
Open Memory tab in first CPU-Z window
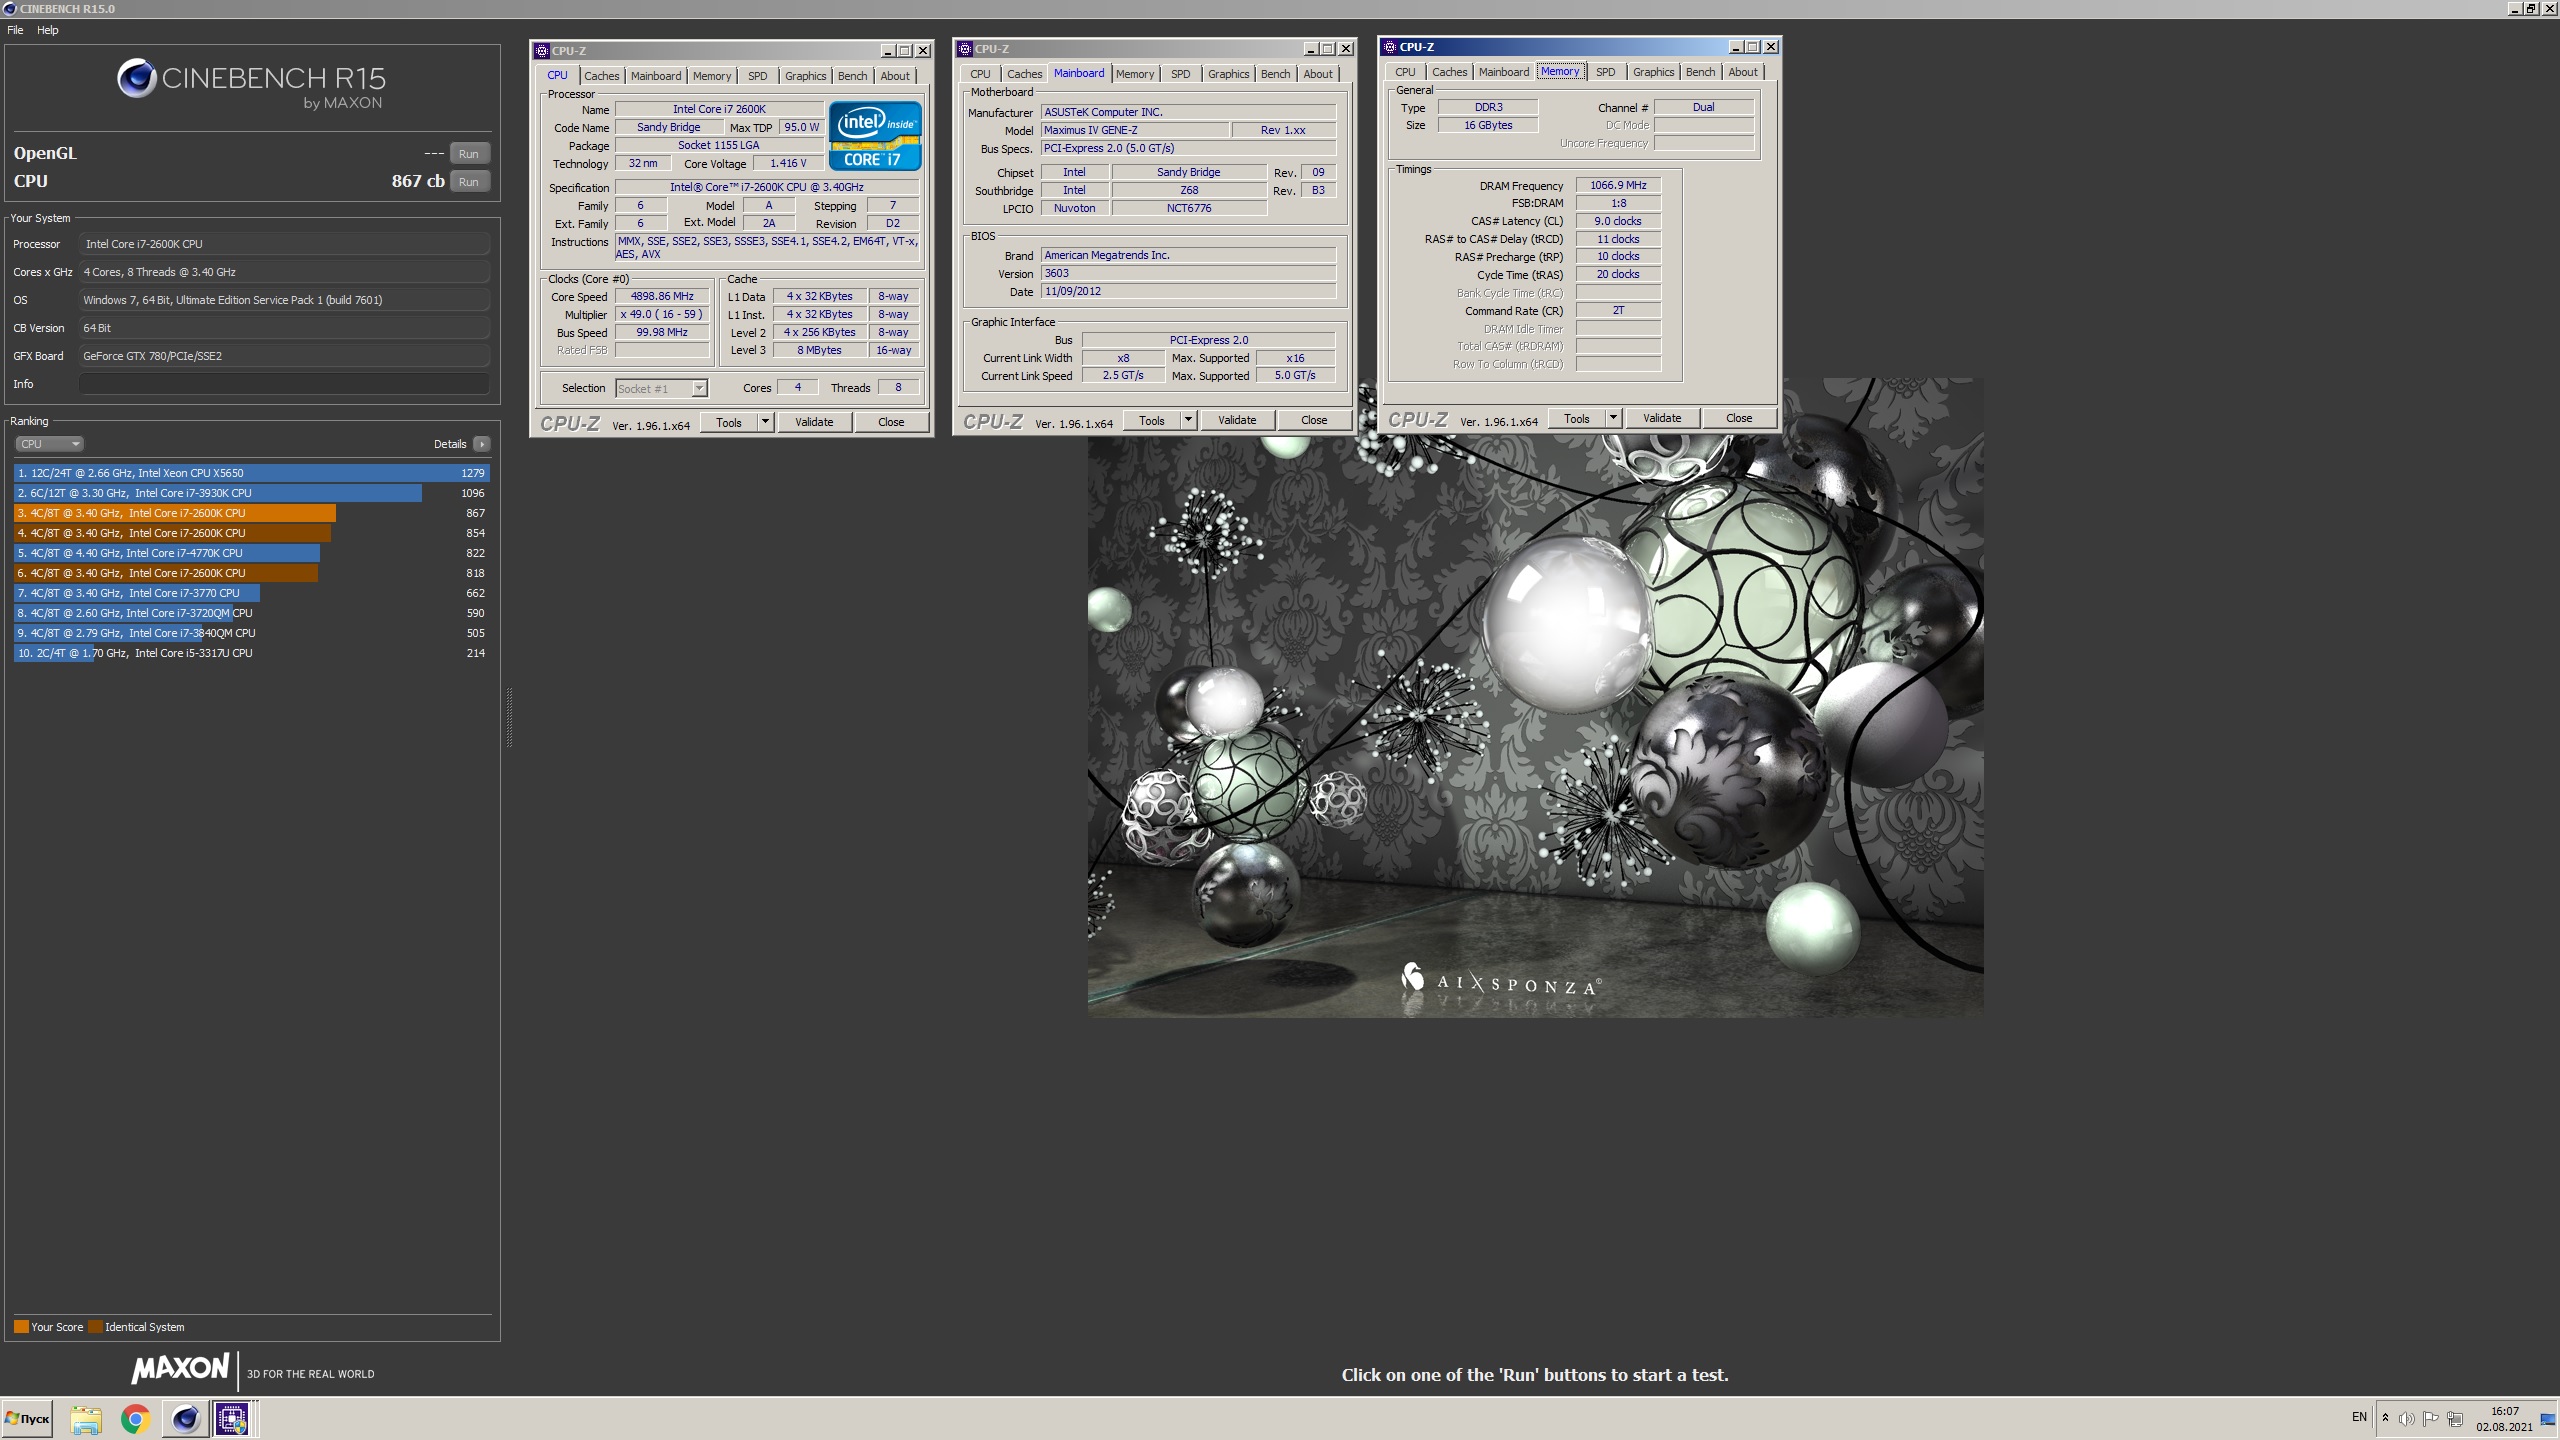(x=711, y=76)
